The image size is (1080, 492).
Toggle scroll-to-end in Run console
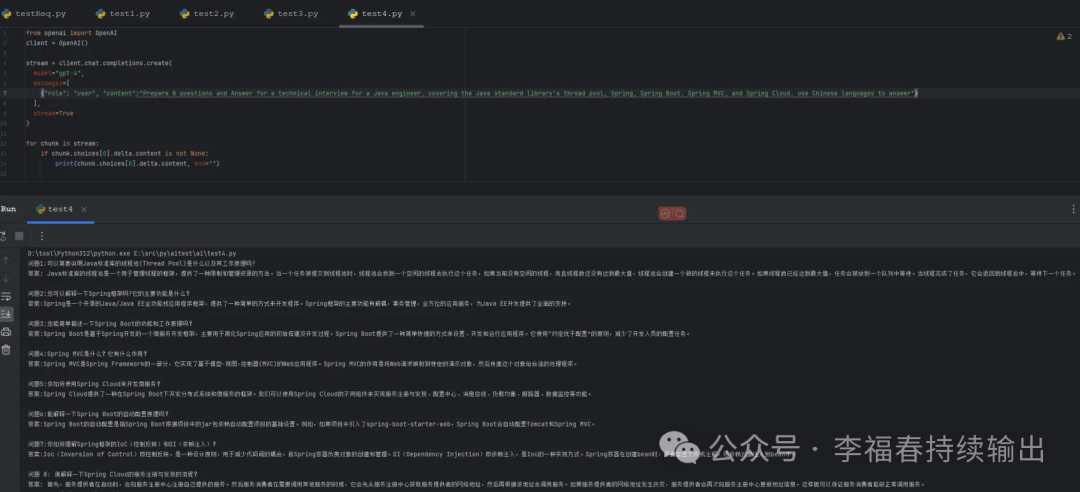click(x=6, y=314)
